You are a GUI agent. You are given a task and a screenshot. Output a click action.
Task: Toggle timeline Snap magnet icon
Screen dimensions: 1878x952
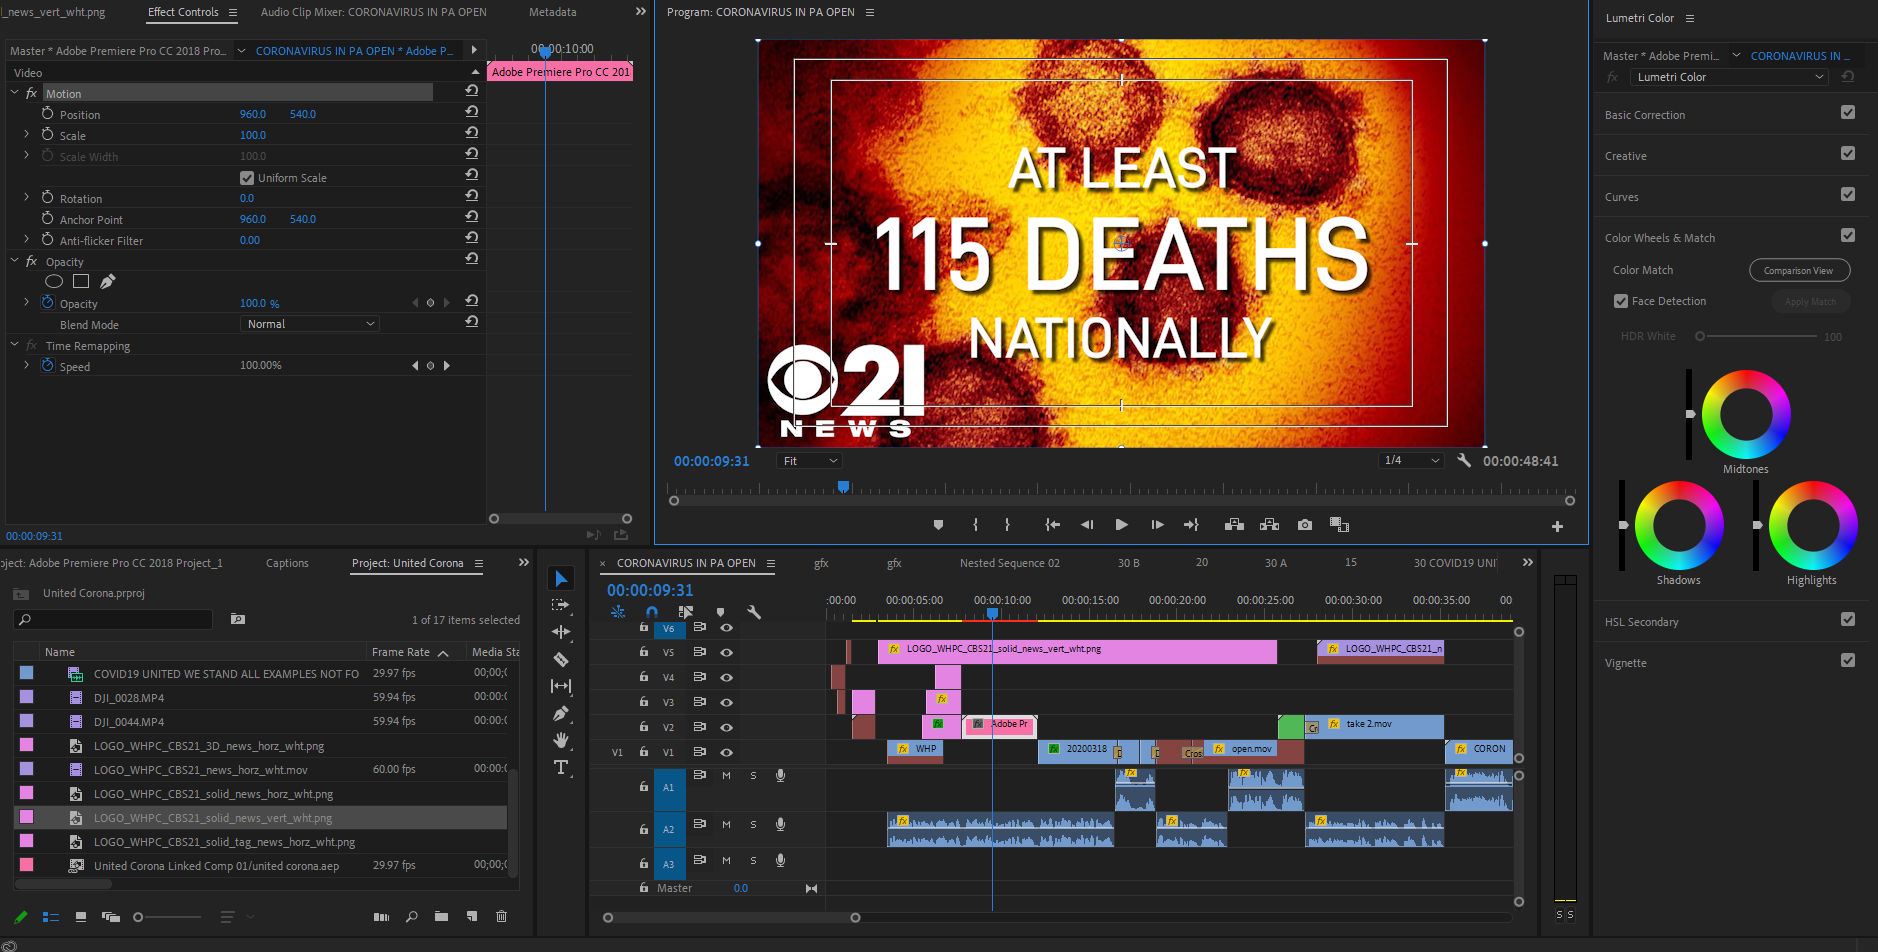(652, 612)
